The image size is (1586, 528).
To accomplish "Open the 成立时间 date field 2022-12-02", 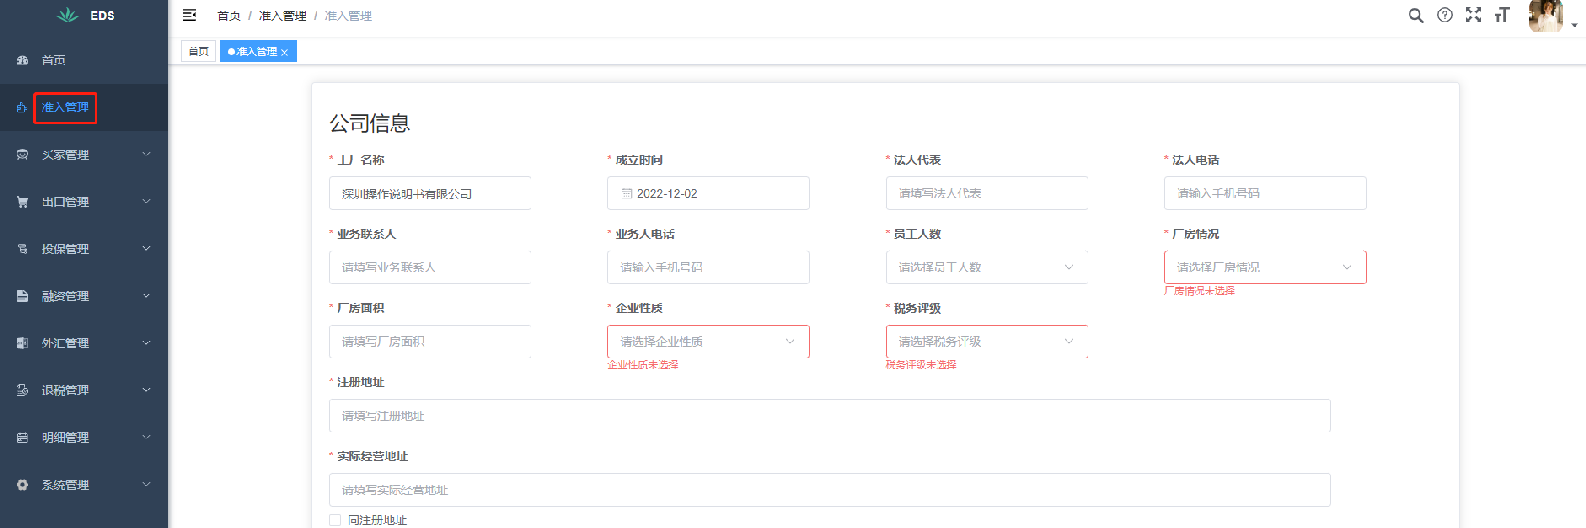I will coord(708,193).
